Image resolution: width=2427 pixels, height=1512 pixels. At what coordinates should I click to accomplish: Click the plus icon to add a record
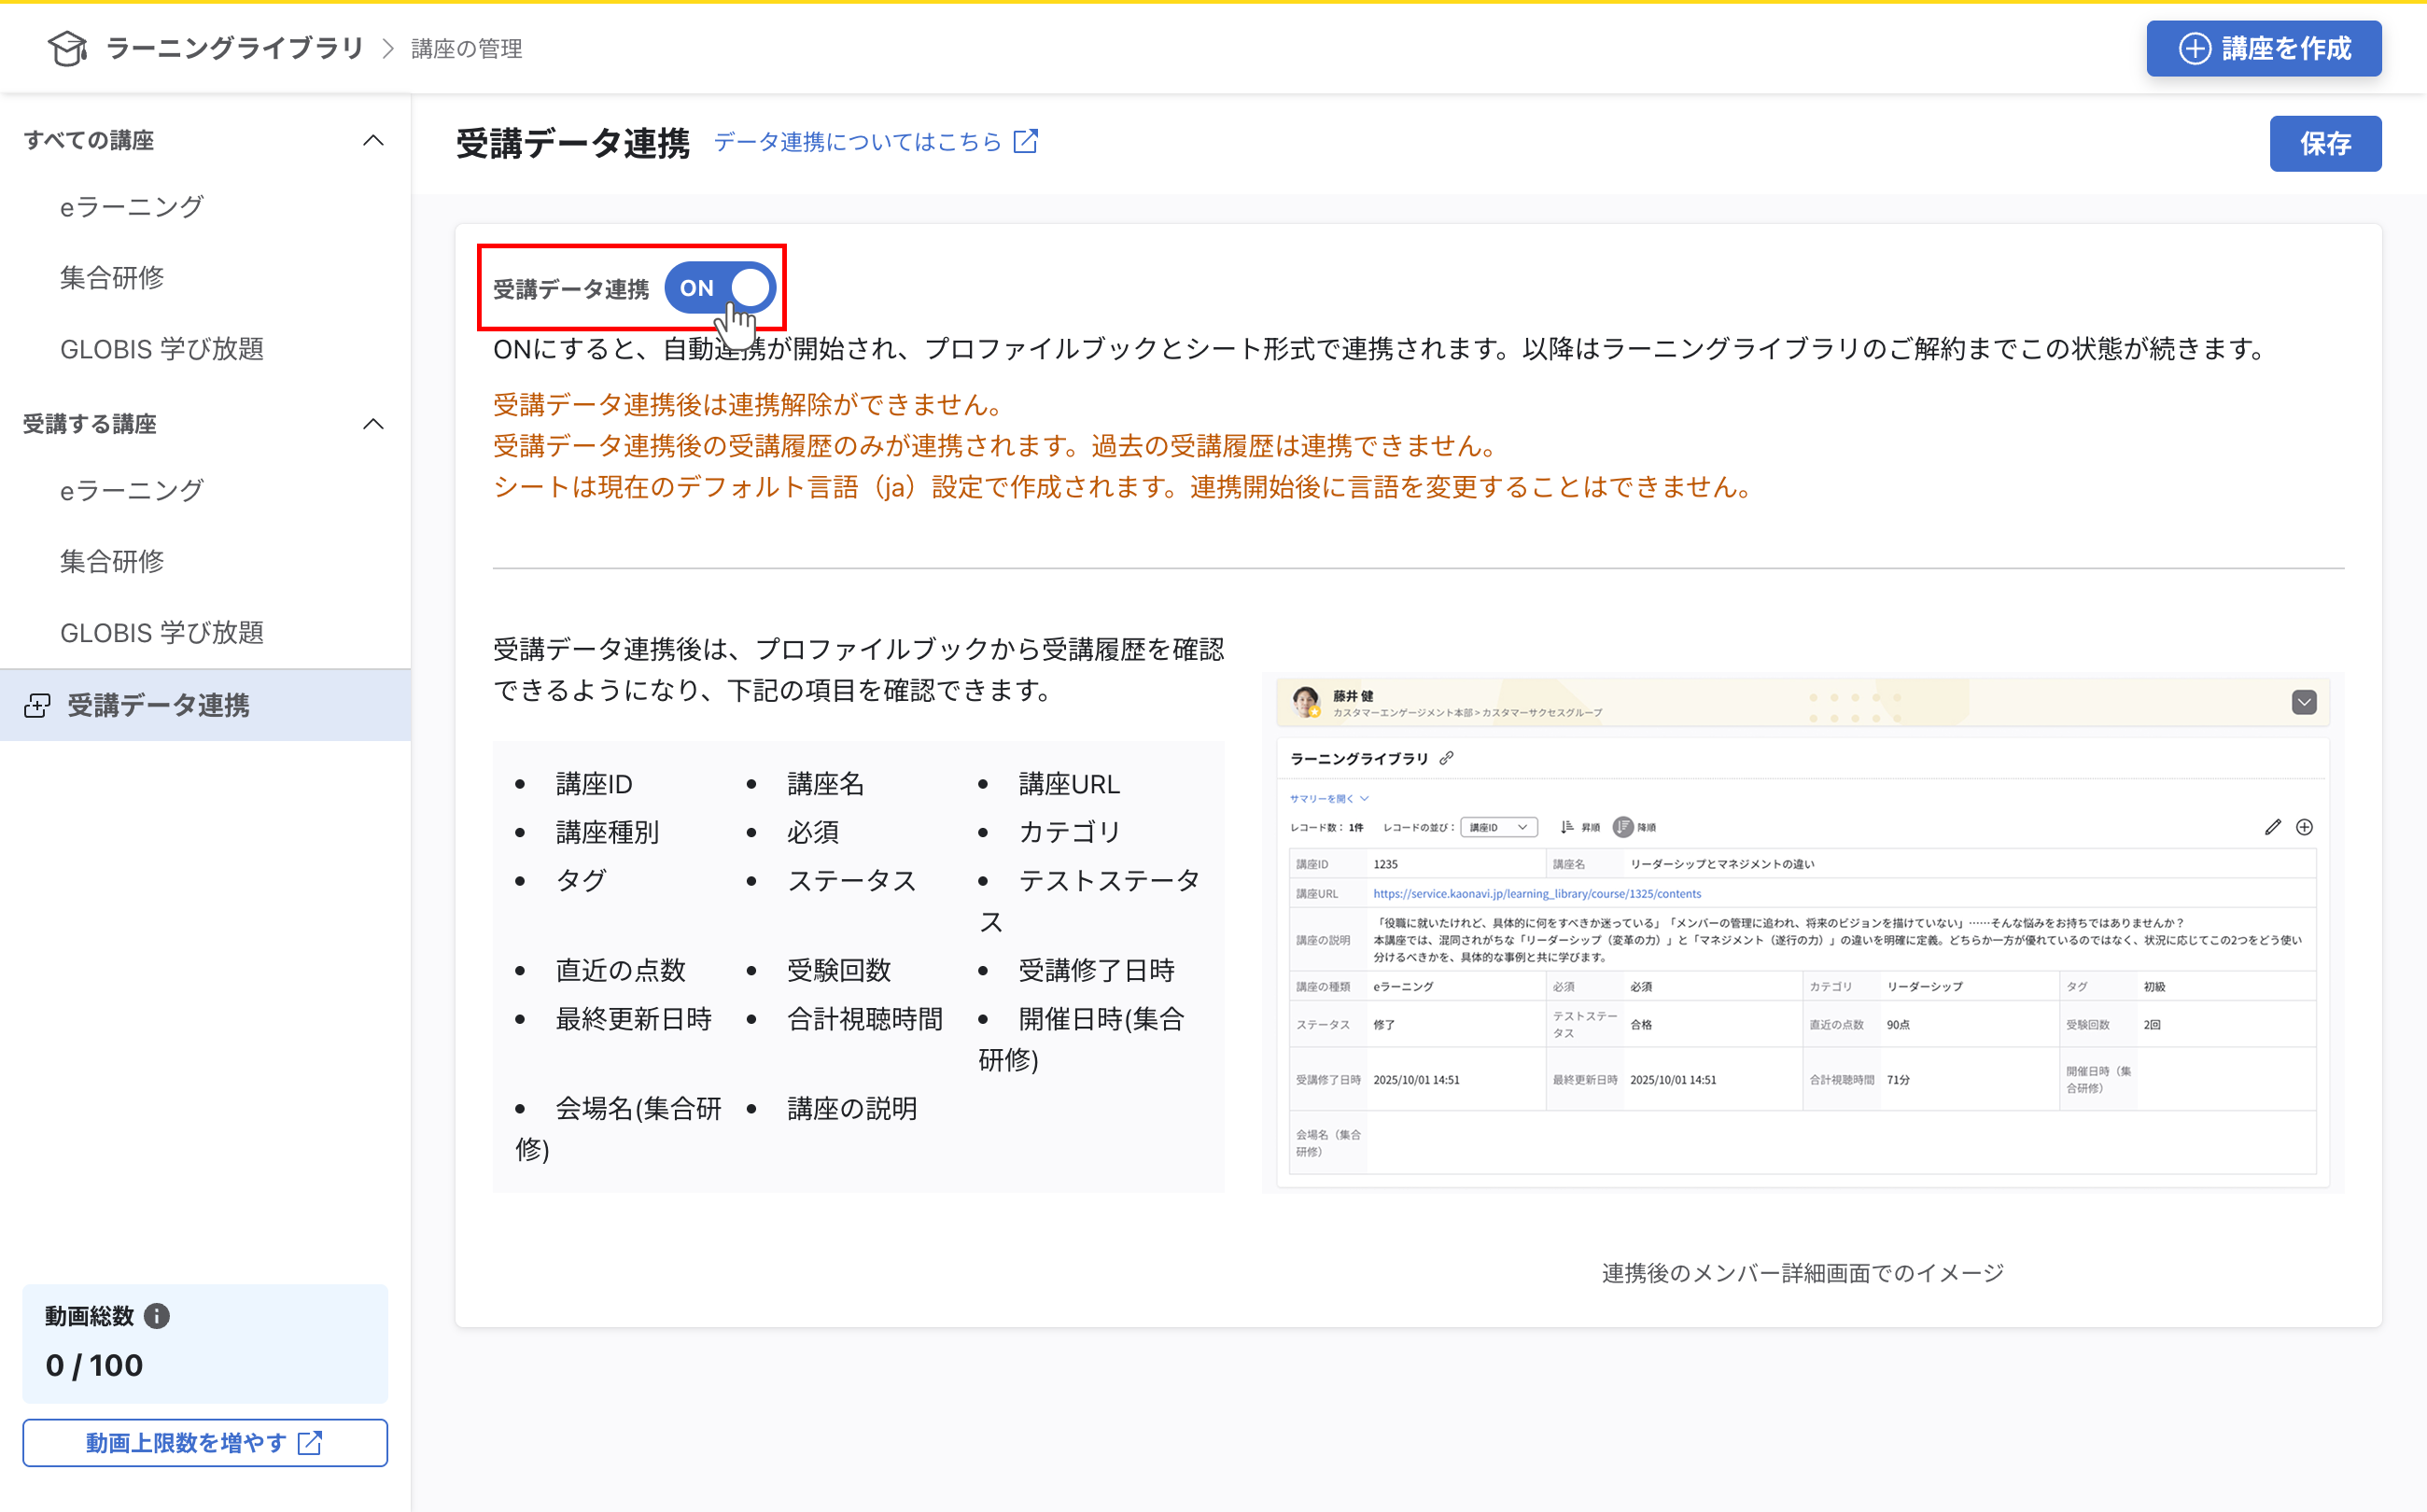2305,827
